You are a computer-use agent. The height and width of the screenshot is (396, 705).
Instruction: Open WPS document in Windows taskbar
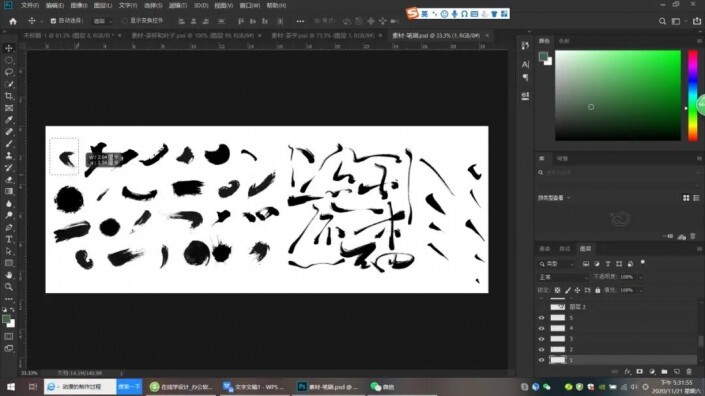(x=256, y=387)
